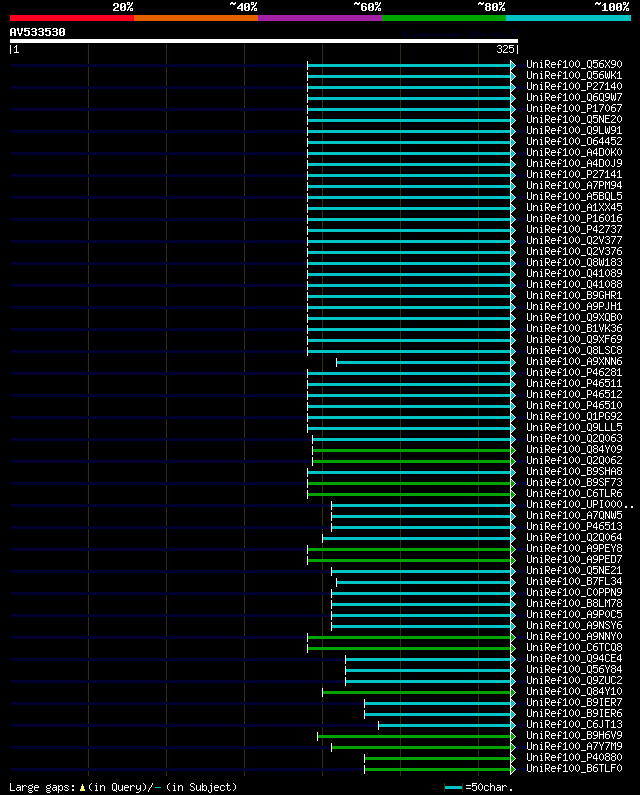Select the UniRef100_Q2Q062 label
Viewport: 640px width, 795px height.
(x=574, y=460)
